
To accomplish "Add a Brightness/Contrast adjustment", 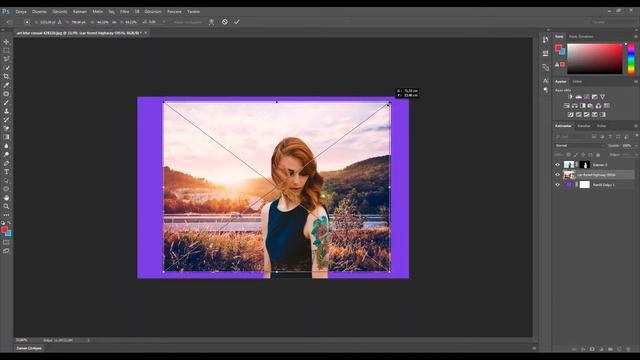I will pyautogui.click(x=570, y=97).
